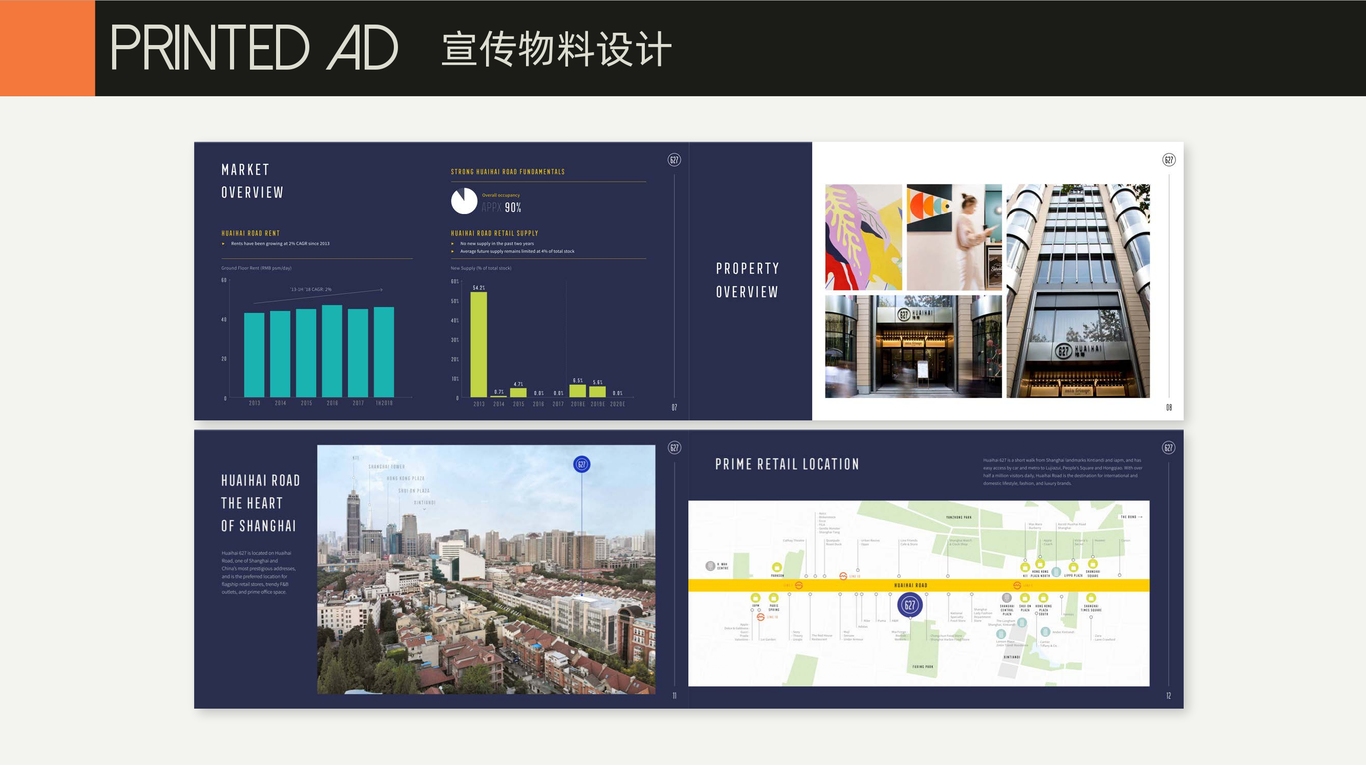Click the Shui On Plaza mall icon
Image resolution: width=1366 pixels, height=766 pixels.
coord(1025,598)
